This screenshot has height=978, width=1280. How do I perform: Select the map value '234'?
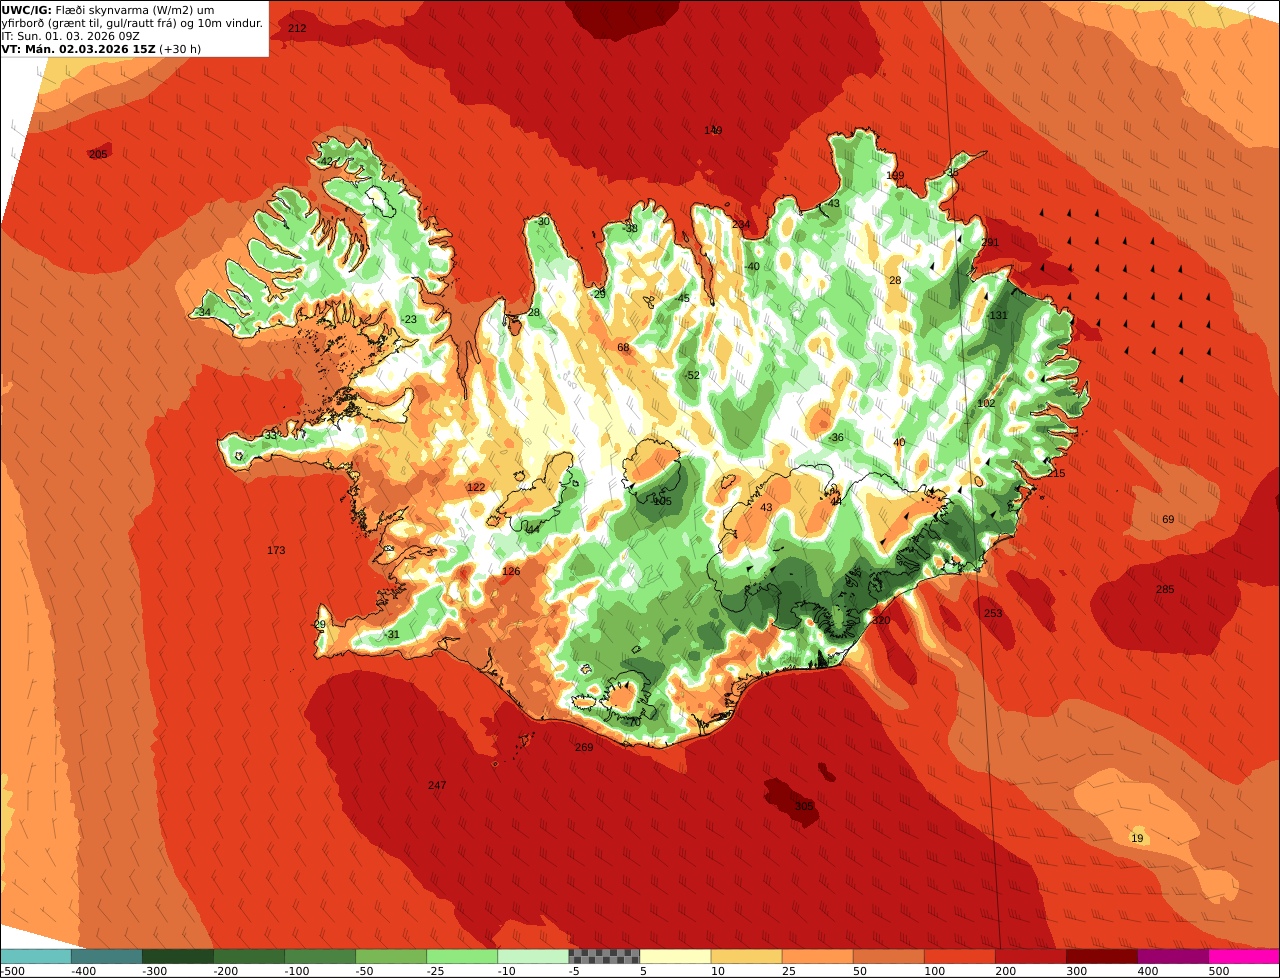[740, 225]
